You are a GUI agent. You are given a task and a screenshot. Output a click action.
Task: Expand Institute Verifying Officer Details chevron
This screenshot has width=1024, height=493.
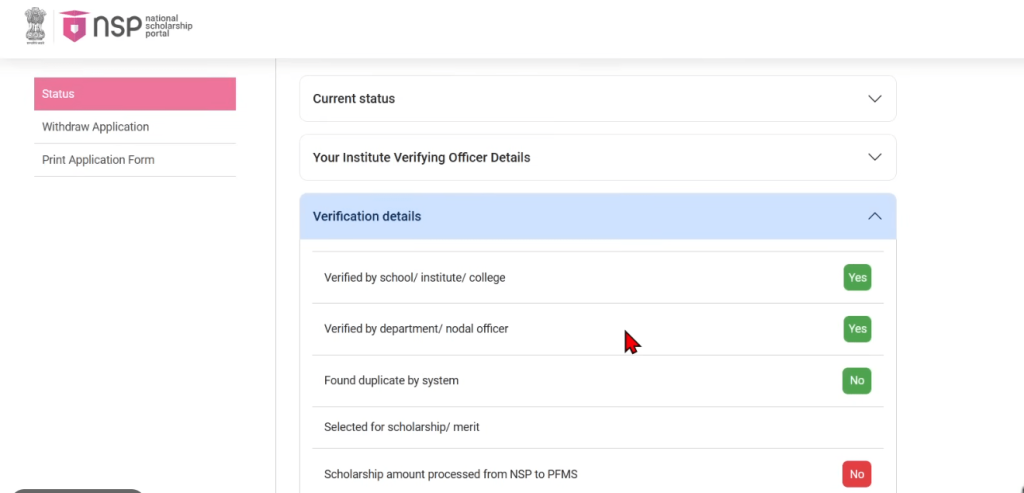(874, 158)
